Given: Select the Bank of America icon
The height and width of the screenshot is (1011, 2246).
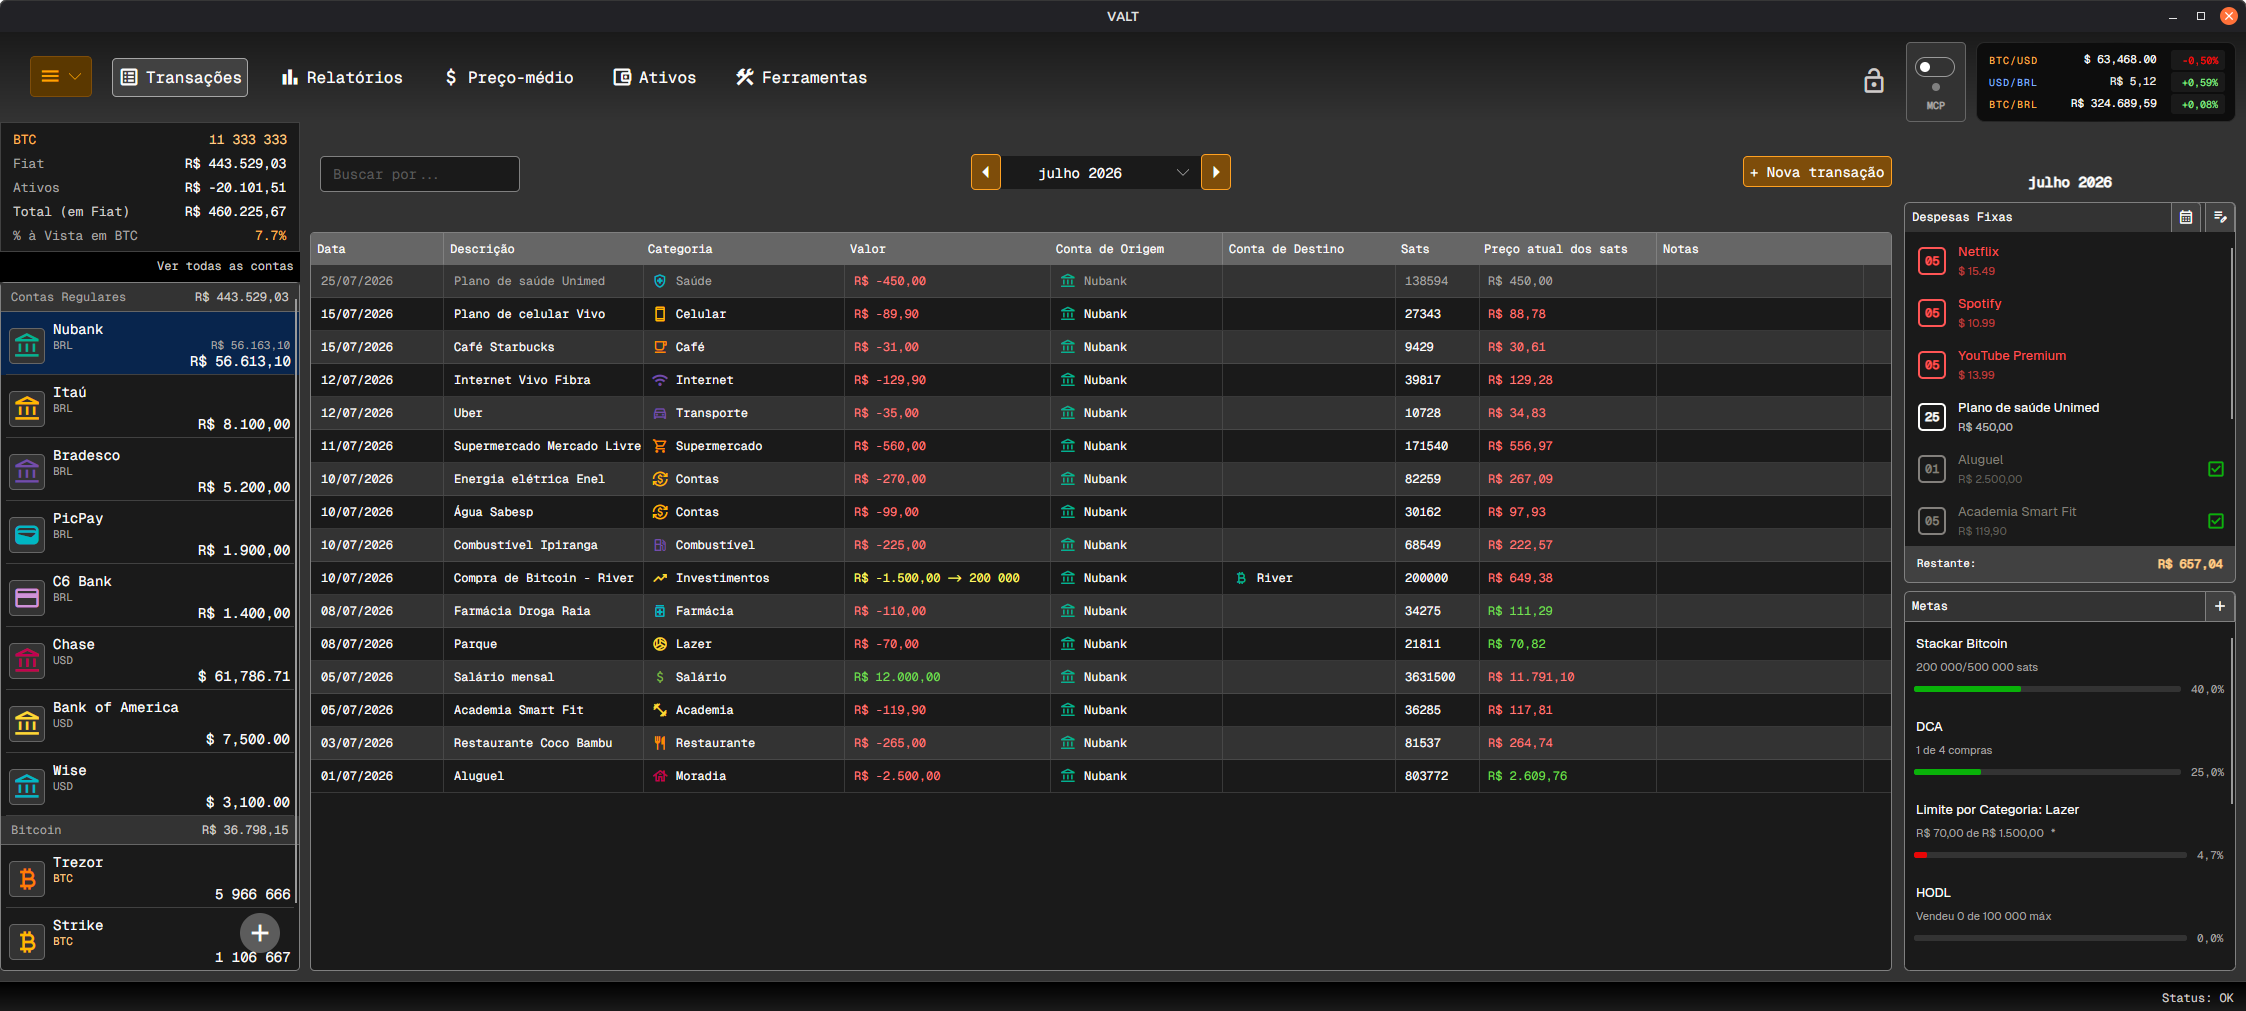Looking at the screenshot, I should [27, 723].
